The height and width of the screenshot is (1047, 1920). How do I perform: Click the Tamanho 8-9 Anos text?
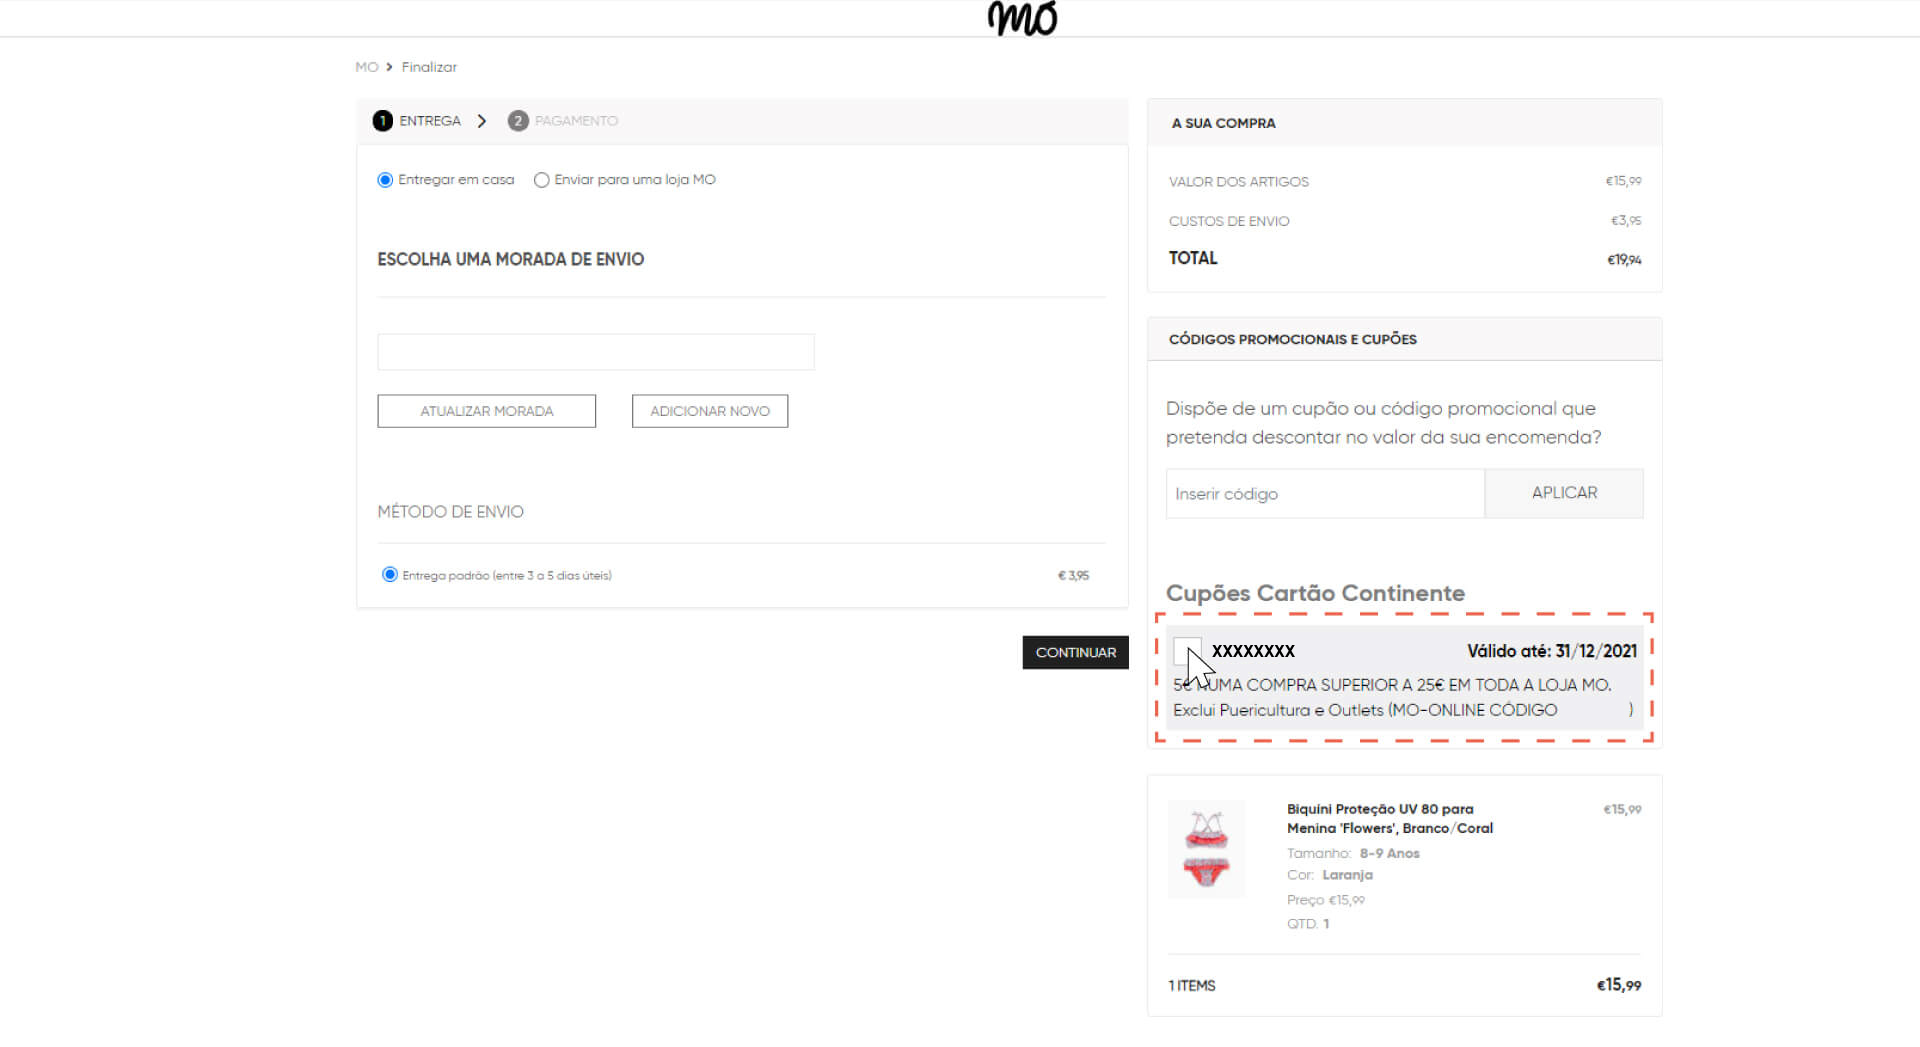pyautogui.click(x=1353, y=853)
